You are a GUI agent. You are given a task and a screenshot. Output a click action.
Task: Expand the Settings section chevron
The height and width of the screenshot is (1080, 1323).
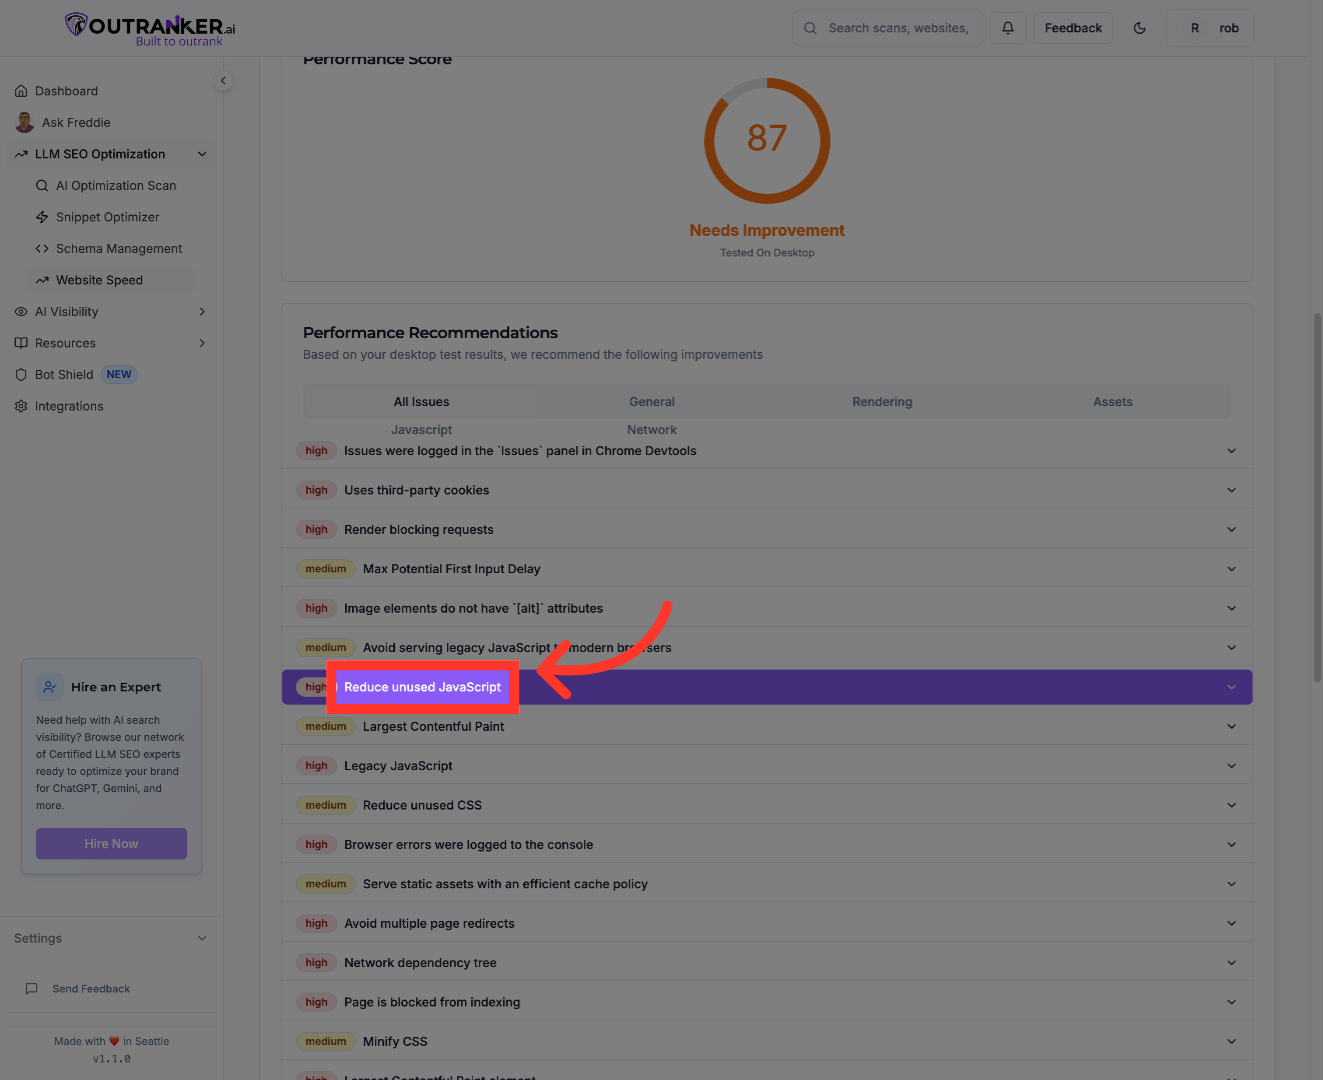click(202, 938)
